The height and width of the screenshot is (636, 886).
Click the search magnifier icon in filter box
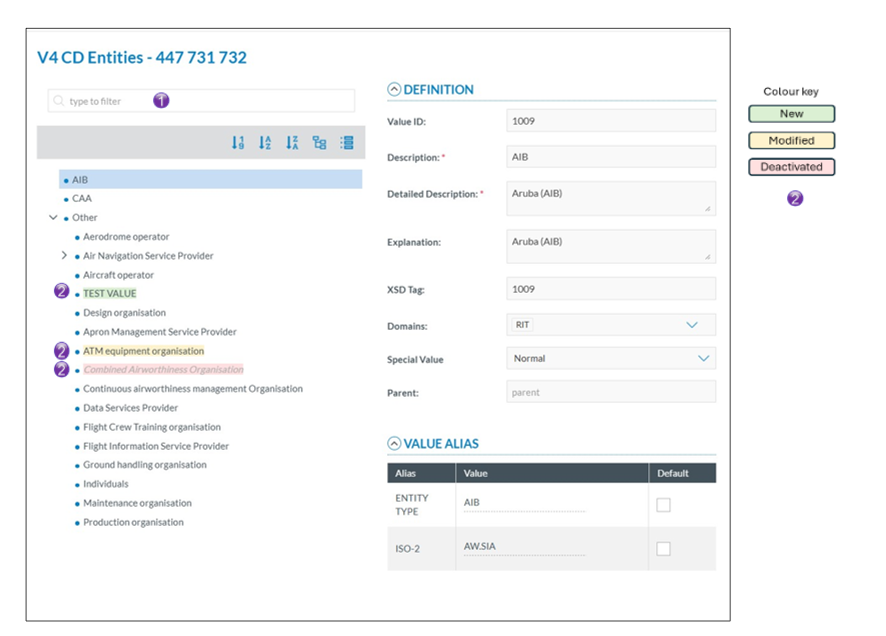[59, 101]
